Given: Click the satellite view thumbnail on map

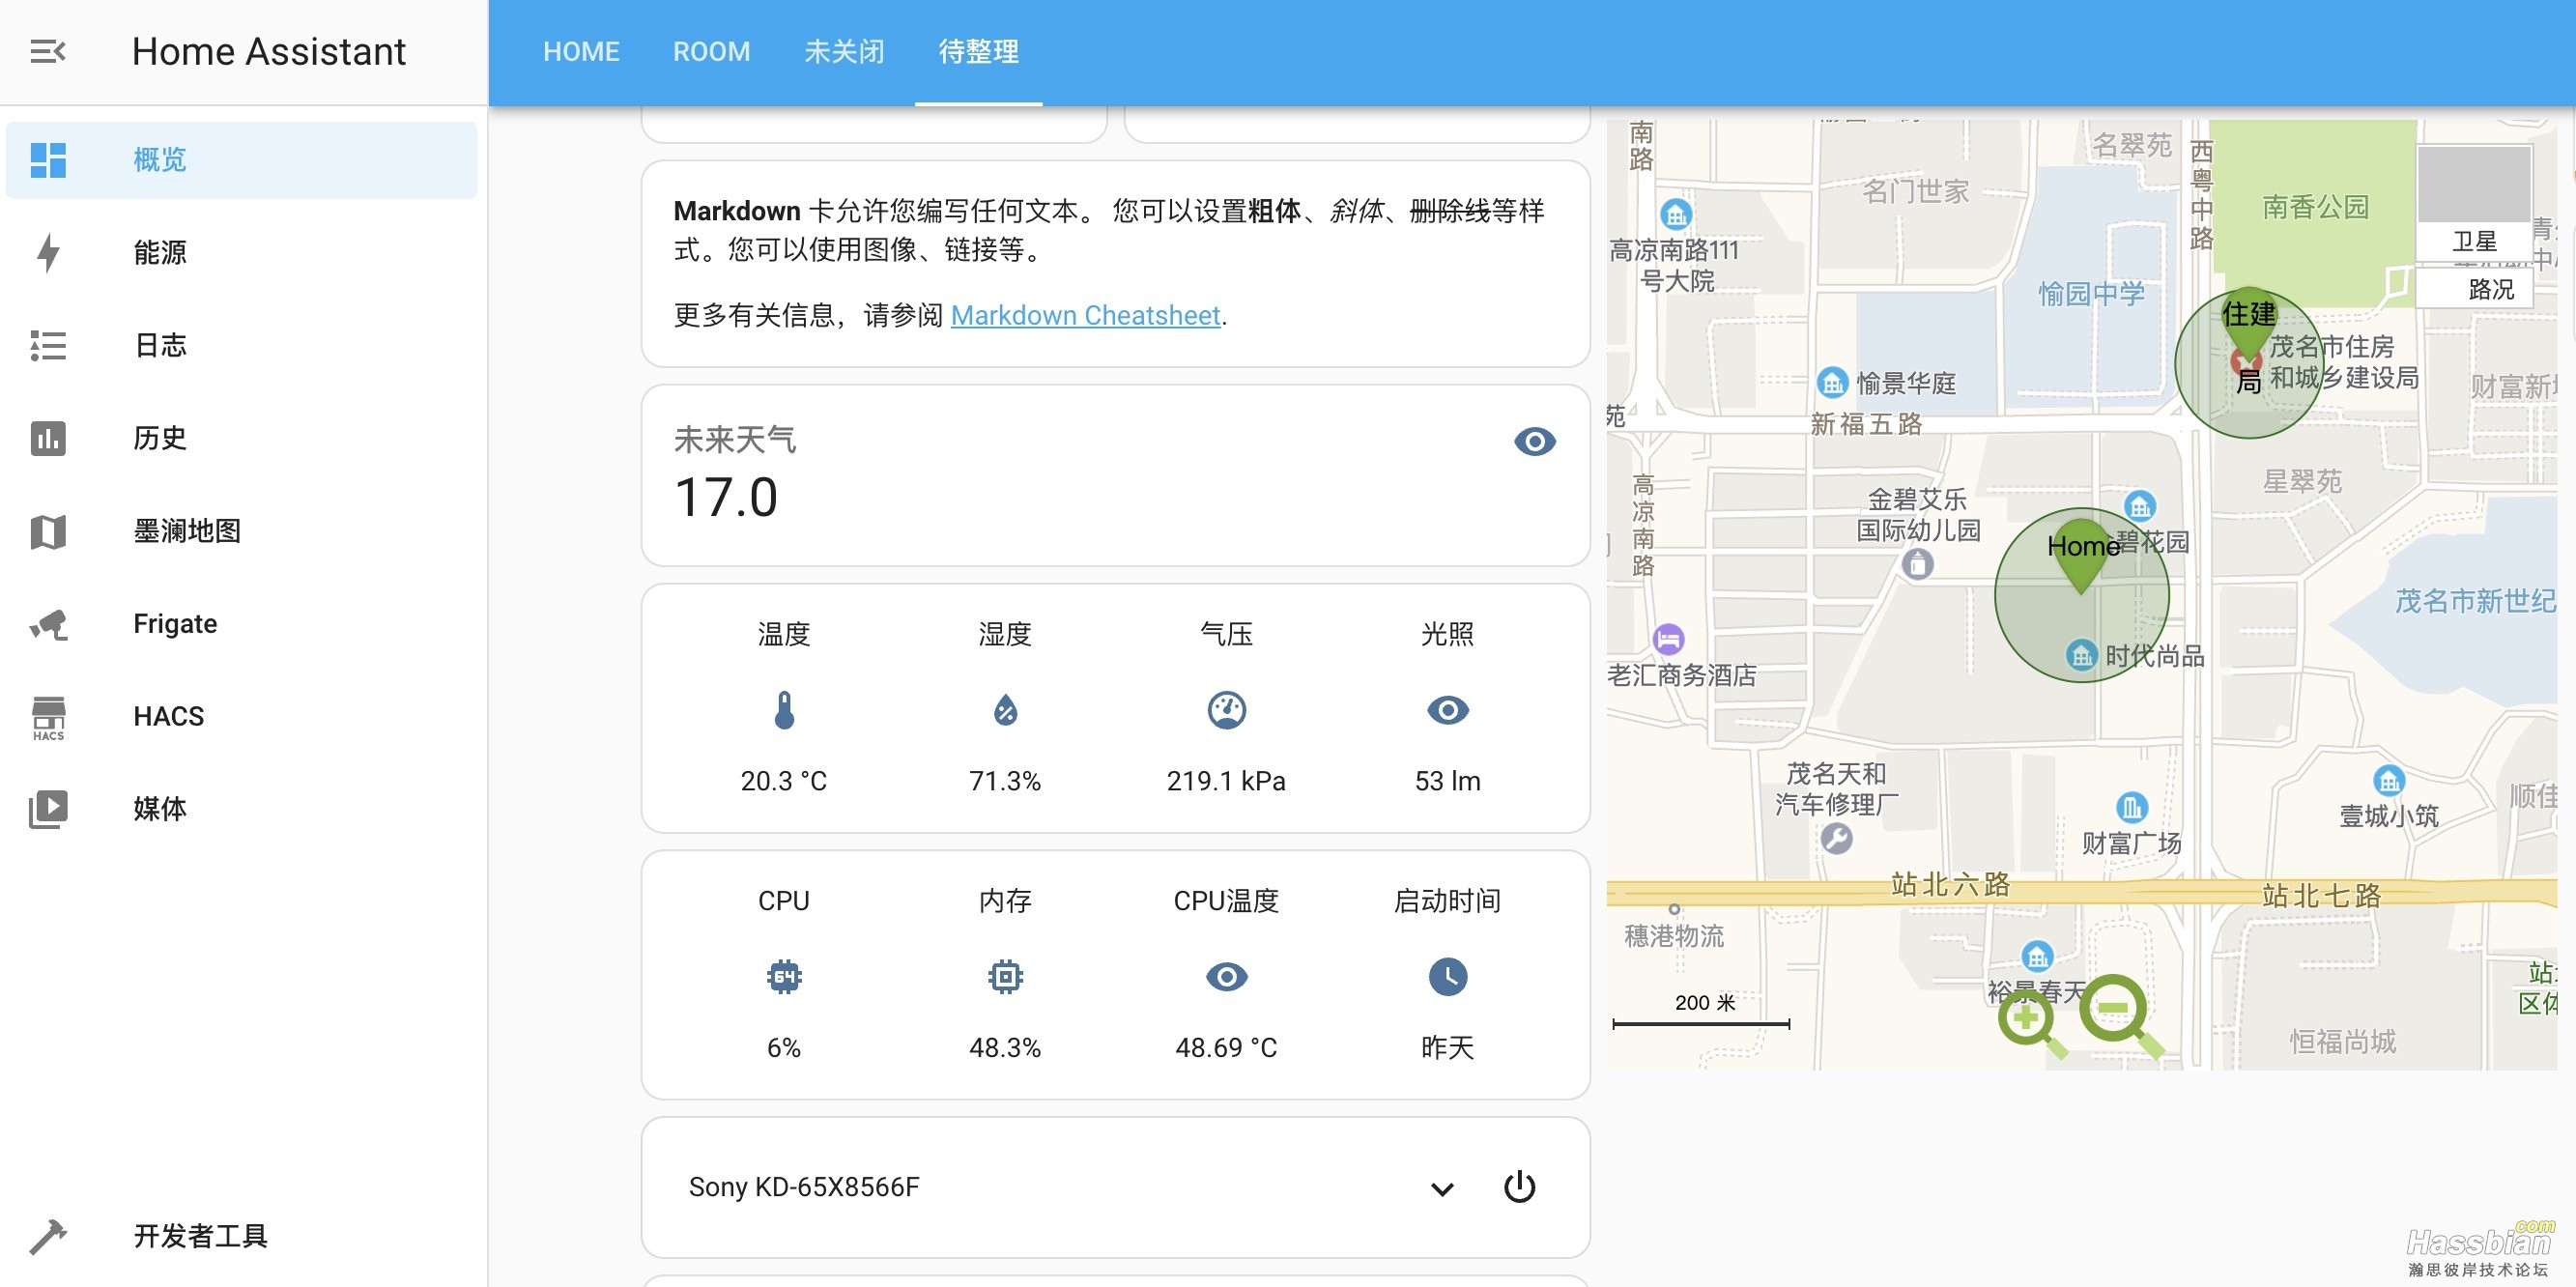Looking at the screenshot, I should (2474, 185).
